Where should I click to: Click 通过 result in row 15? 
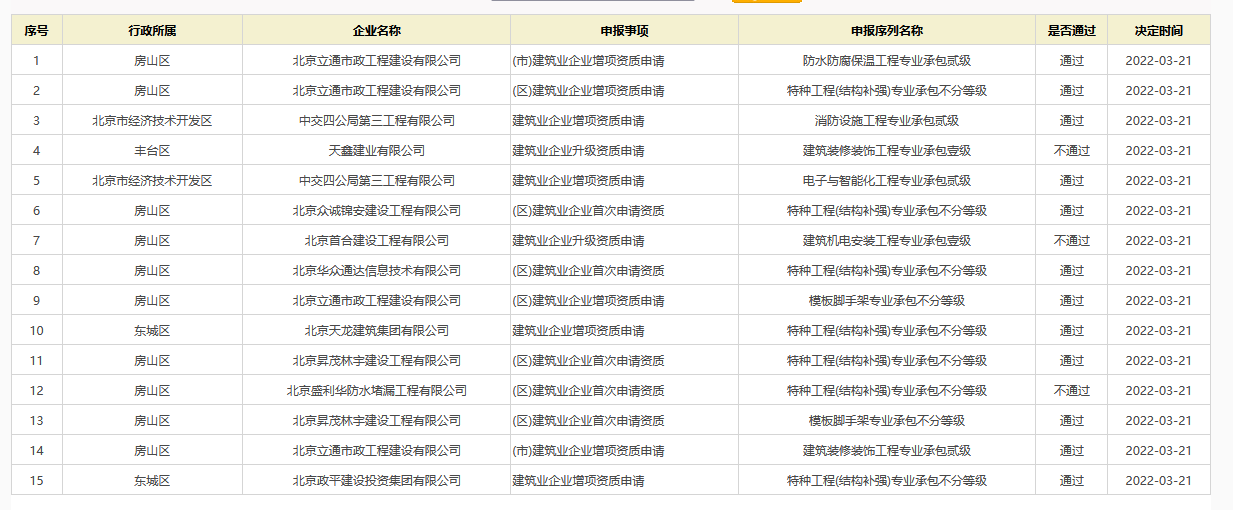(1072, 481)
